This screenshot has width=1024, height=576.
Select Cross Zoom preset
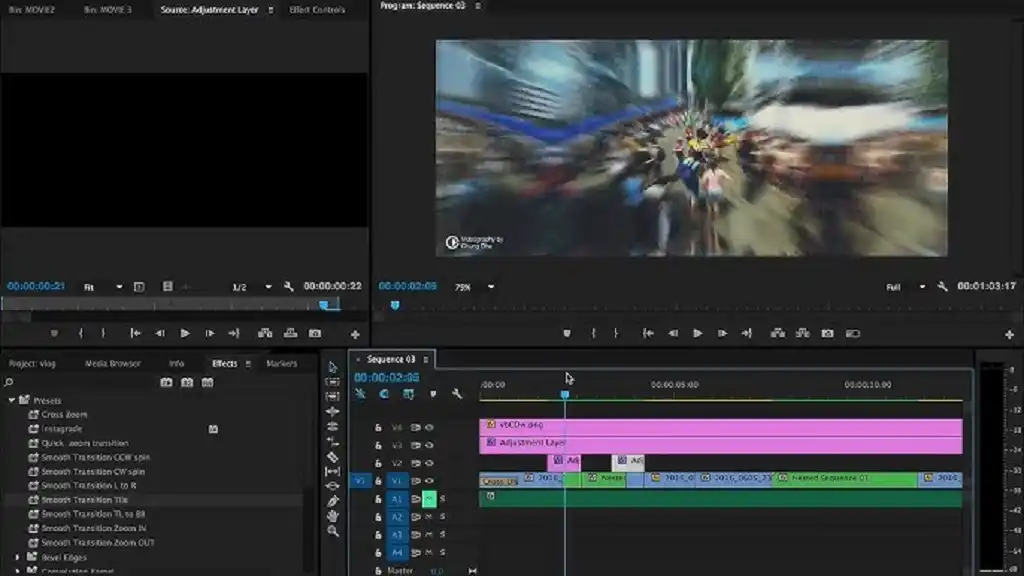(x=64, y=414)
